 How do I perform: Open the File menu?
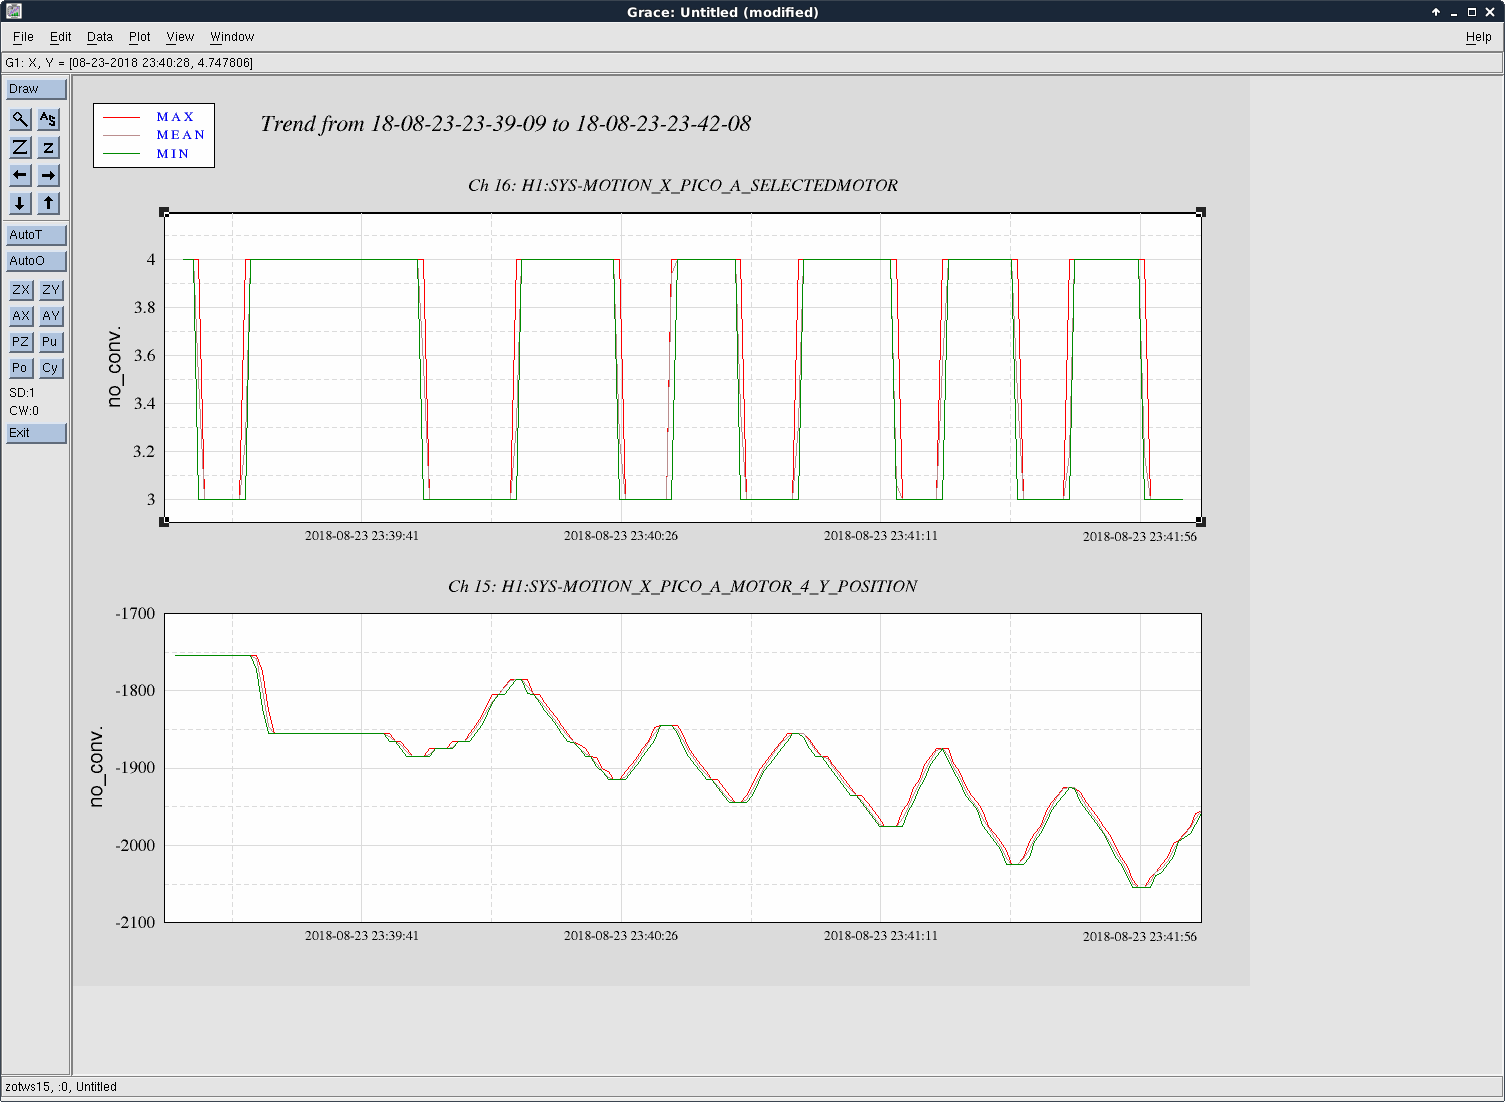(x=23, y=37)
